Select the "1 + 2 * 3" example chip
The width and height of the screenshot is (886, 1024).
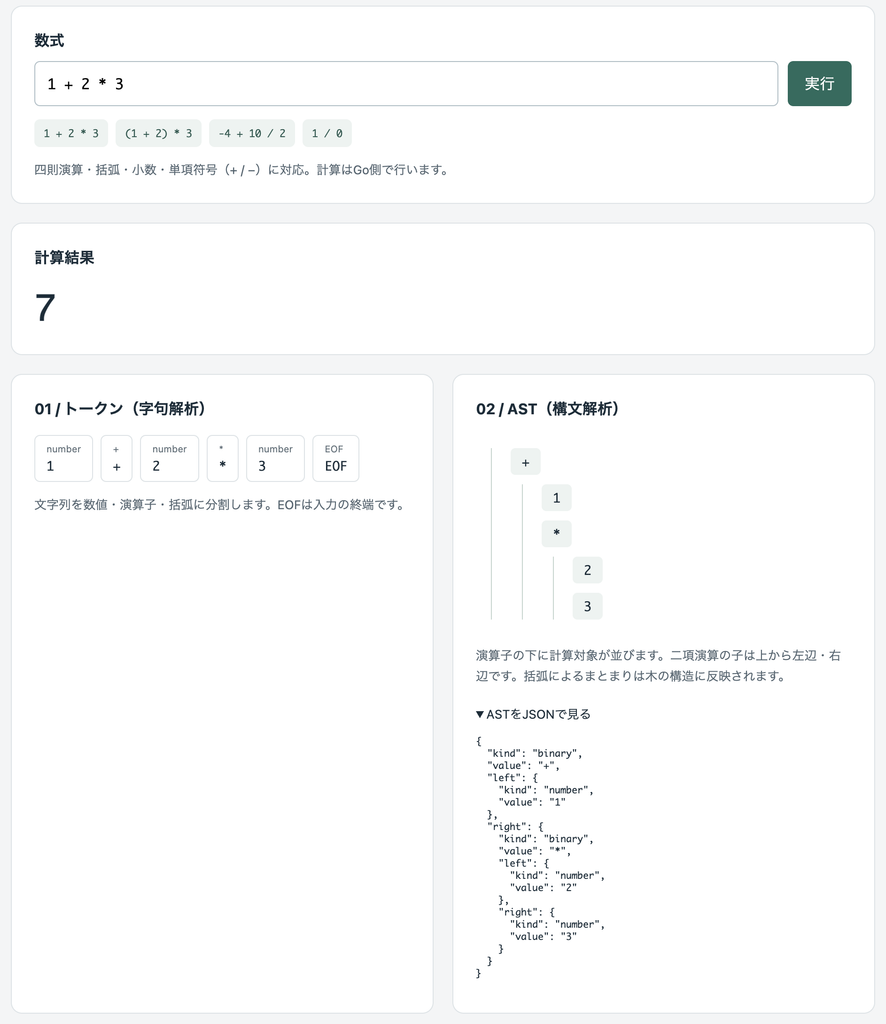pyautogui.click(x=71, y=133)
